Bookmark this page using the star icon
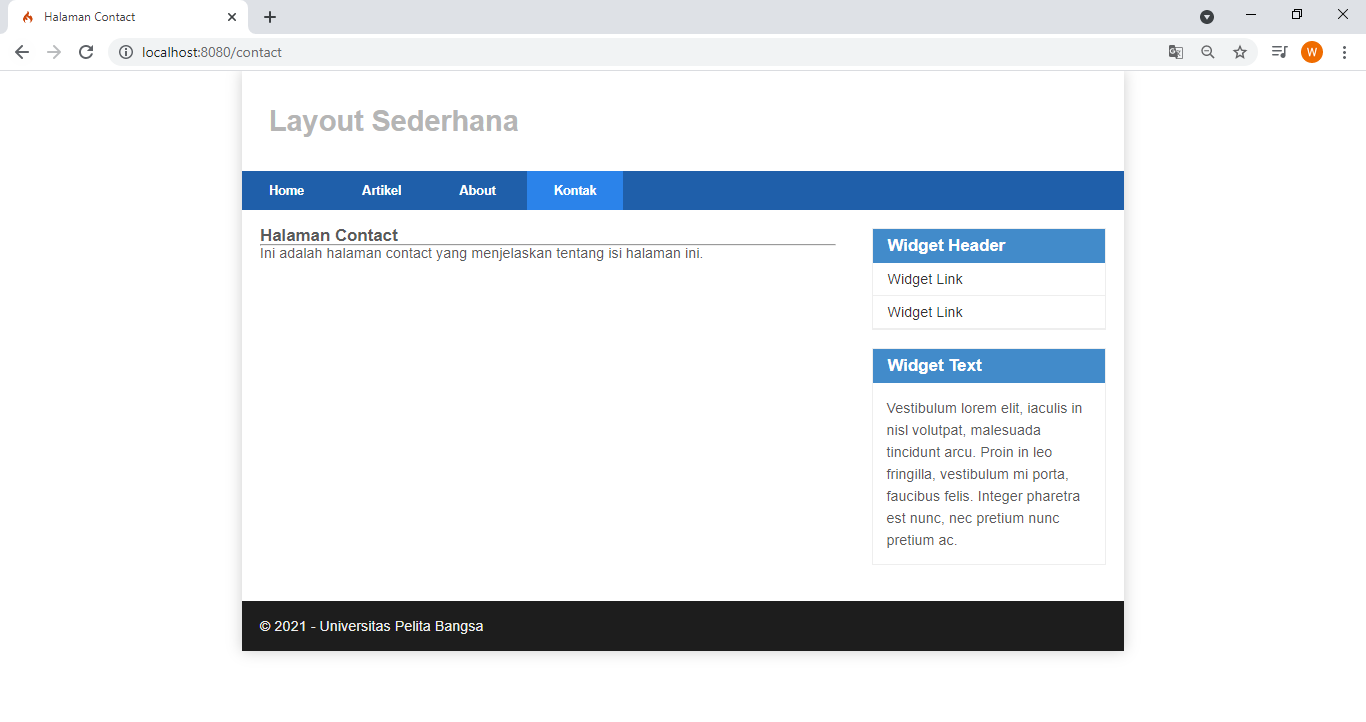Viewport: 1366px width, 722px height. pyautogui.click(x=1240, y=51)
